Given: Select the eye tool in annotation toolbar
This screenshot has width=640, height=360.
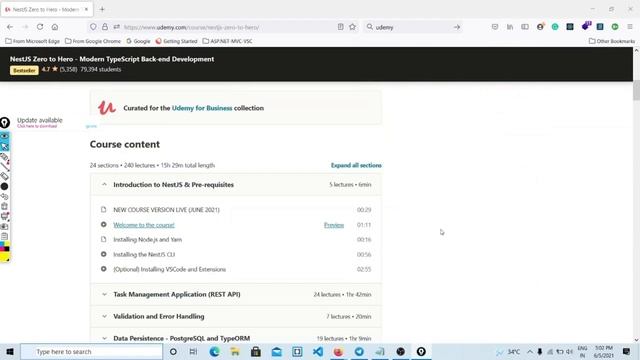Looking at the screenshot, I should click(x=4, y=136).
